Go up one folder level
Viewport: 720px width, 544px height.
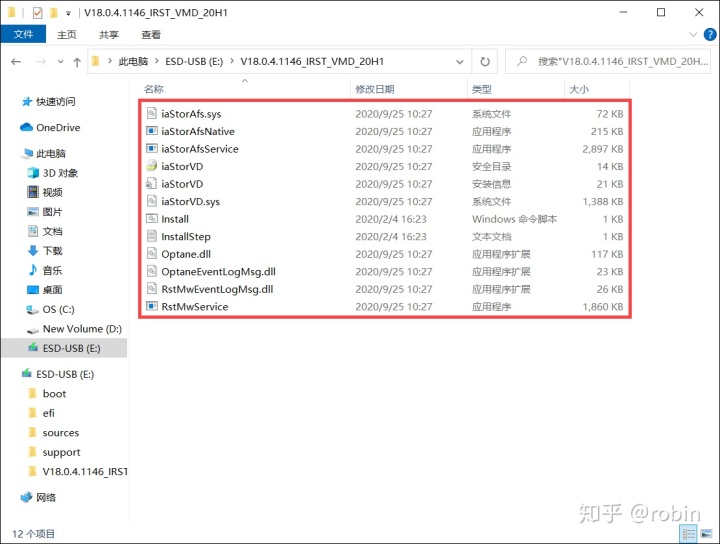pos(77,62)
